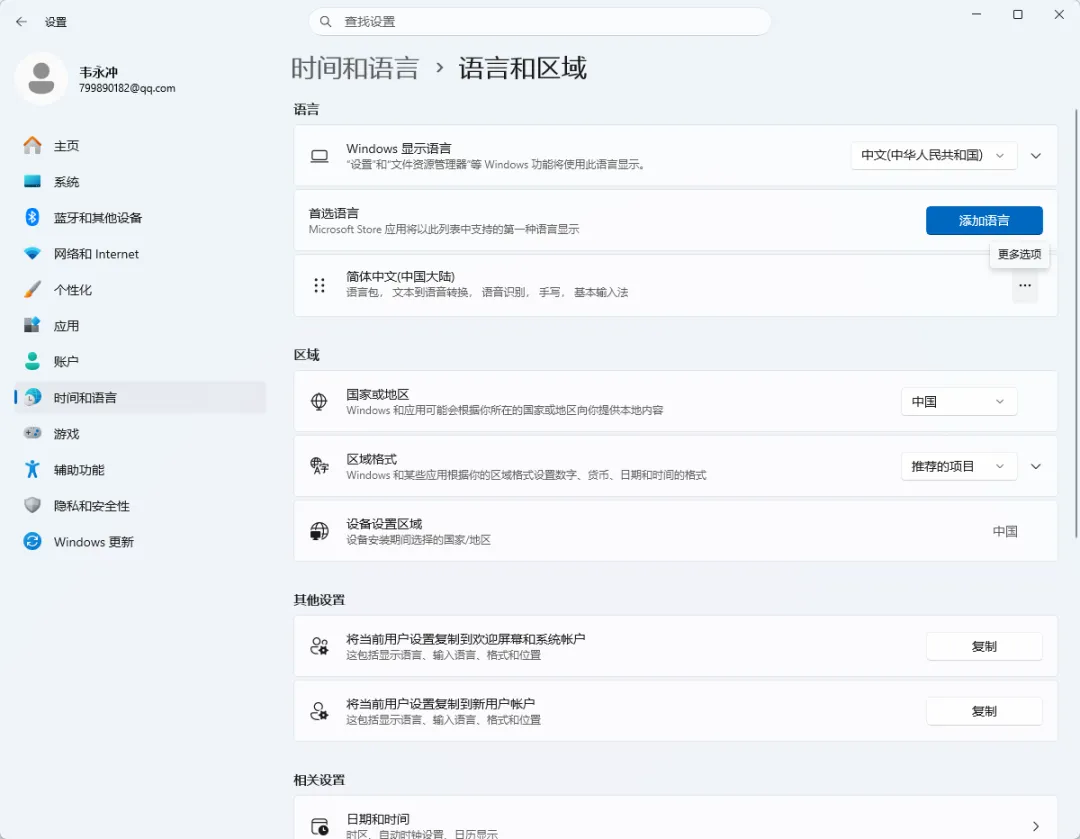Minimize the Settings window
The height and width of the screenshot is (839, 1080).
pos(976,14)
